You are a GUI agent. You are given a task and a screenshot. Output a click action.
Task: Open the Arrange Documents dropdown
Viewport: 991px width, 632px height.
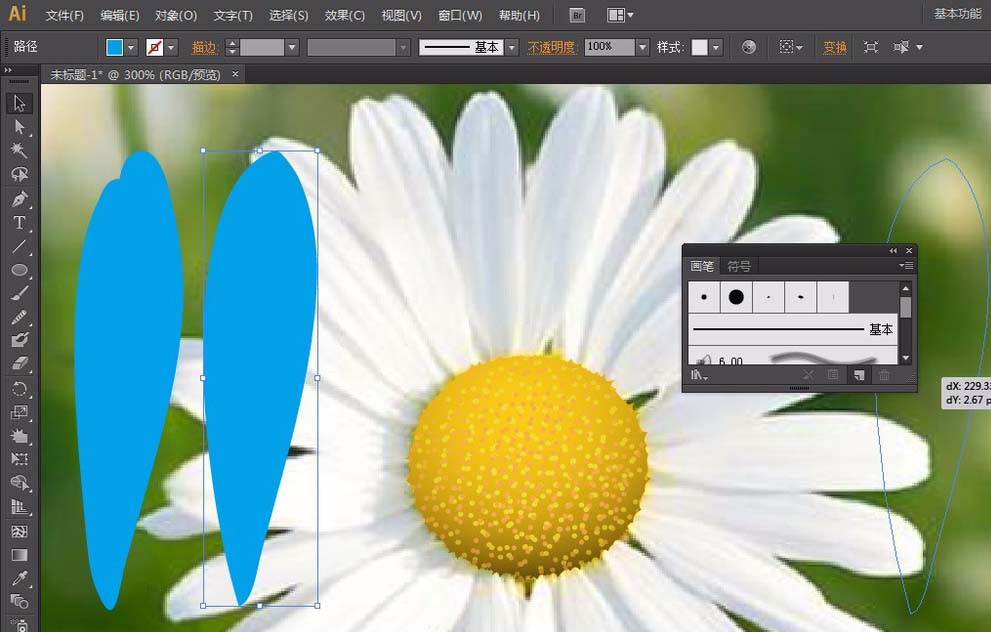pos(620,15)
